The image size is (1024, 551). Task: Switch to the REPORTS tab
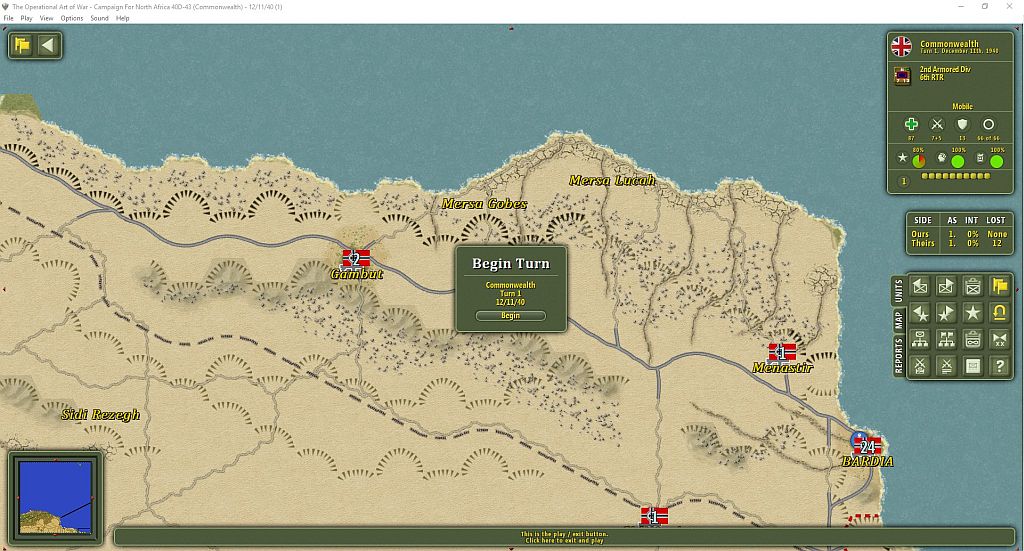pyautogui.click(x=899, y=355)
